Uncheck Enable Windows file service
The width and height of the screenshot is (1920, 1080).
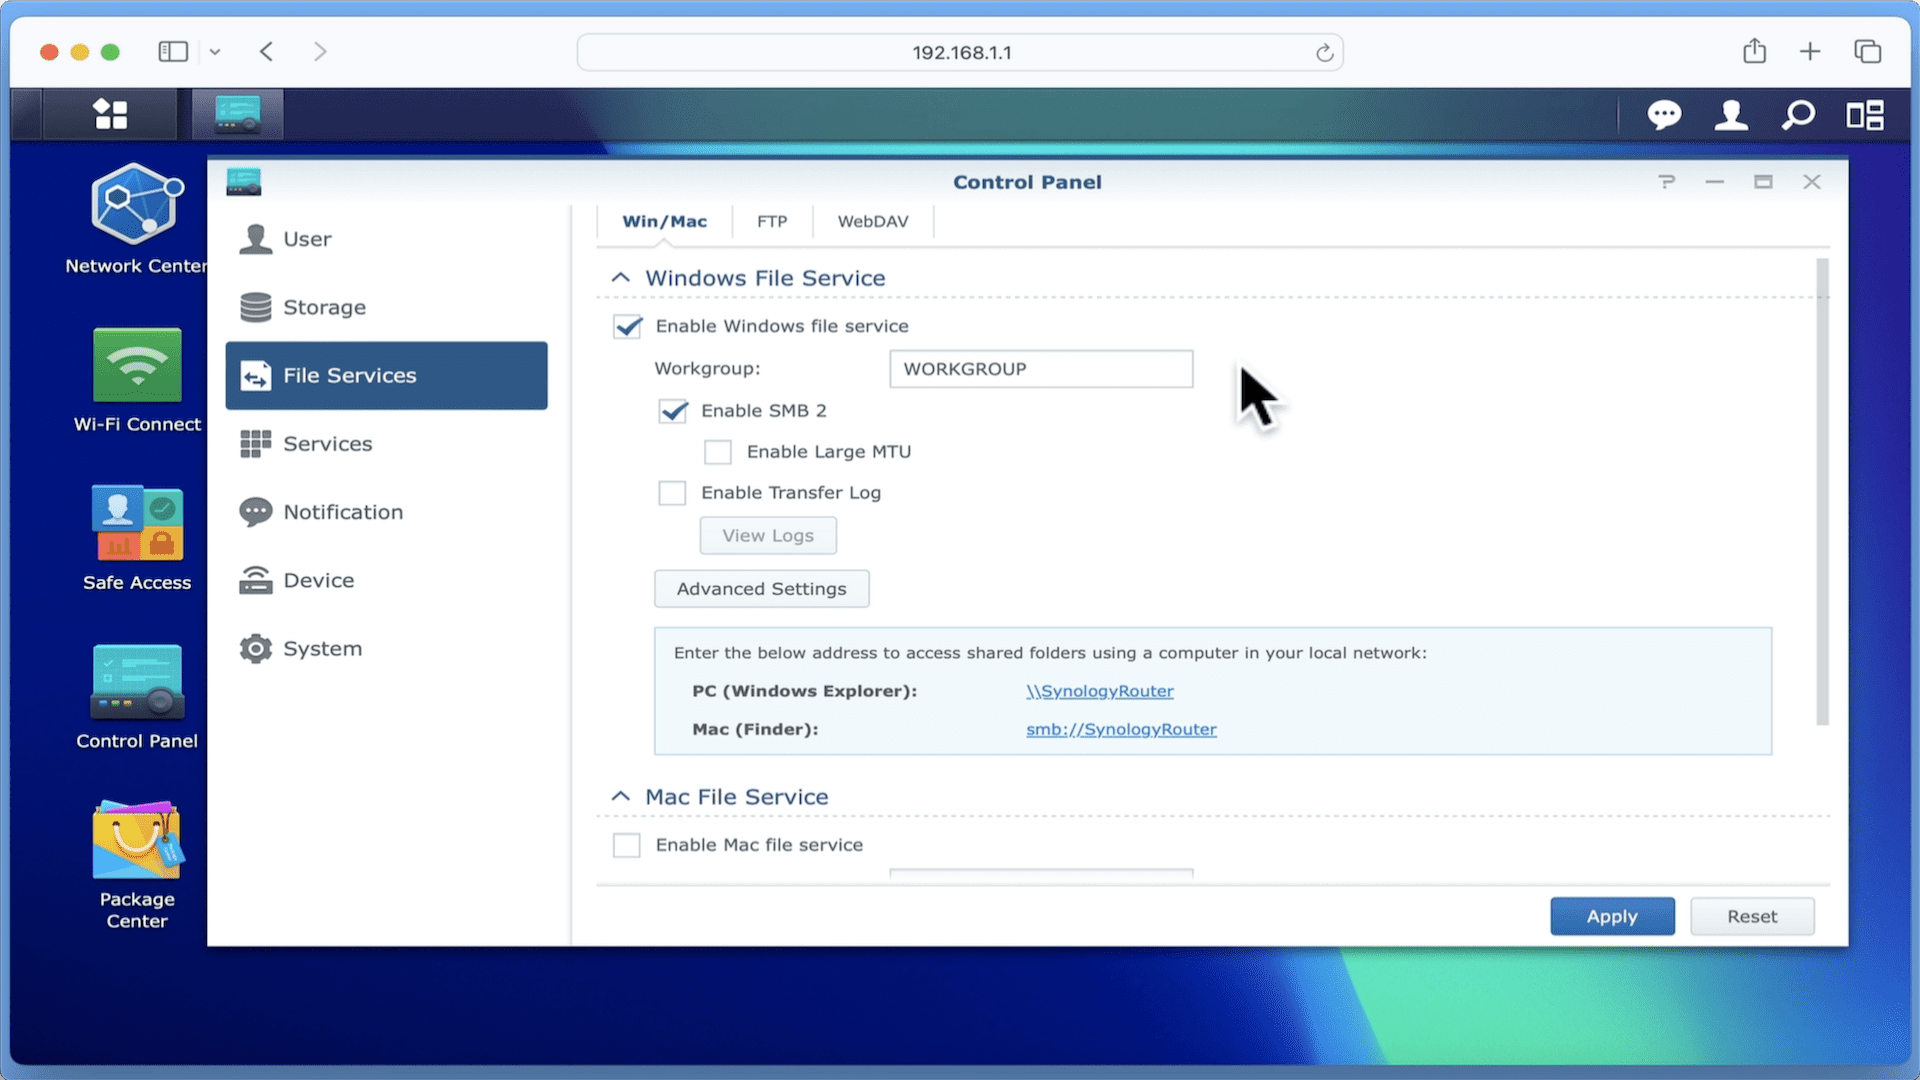coord(627,326)
